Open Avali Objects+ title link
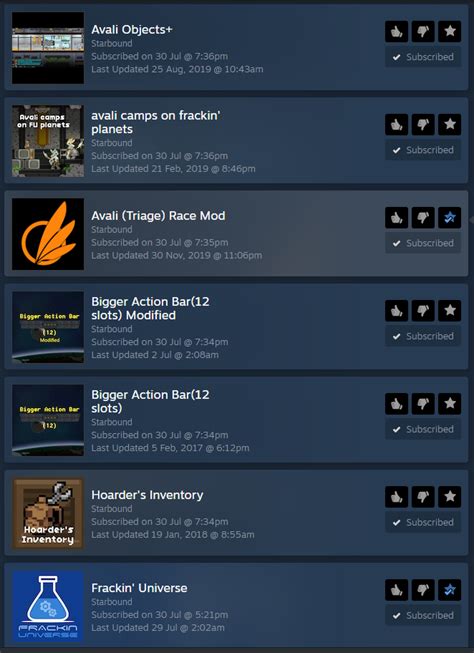Viewport: 474px width, 653px height. (x=132, y=30)
